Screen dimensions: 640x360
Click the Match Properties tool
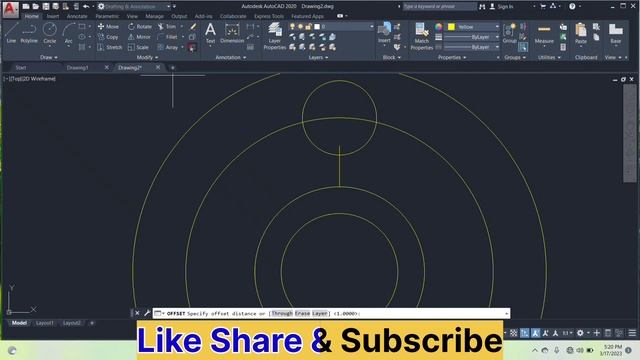pyautogui.click(x=422, y=36)
